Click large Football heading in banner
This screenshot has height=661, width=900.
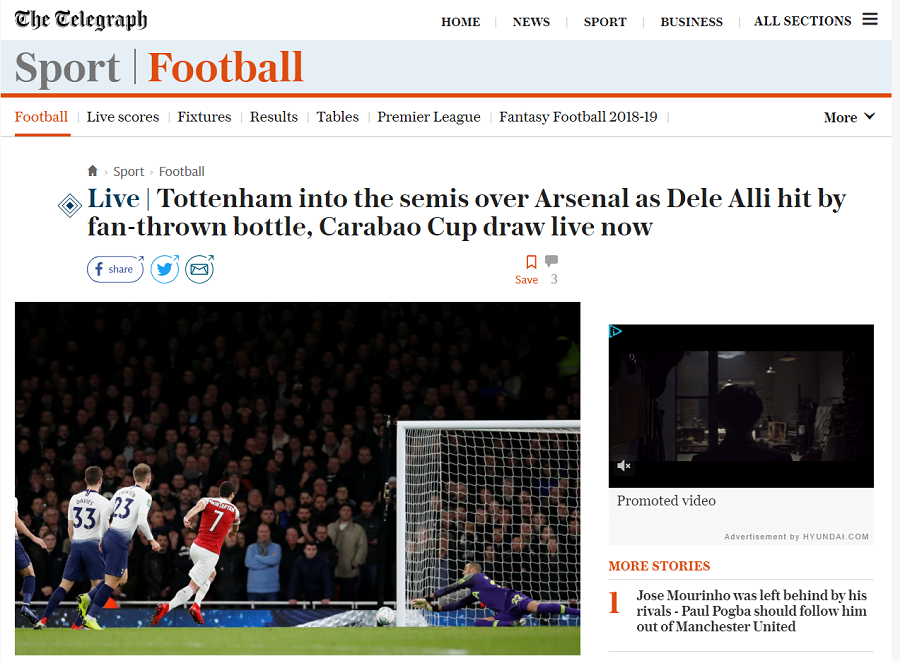pos(225,68)
